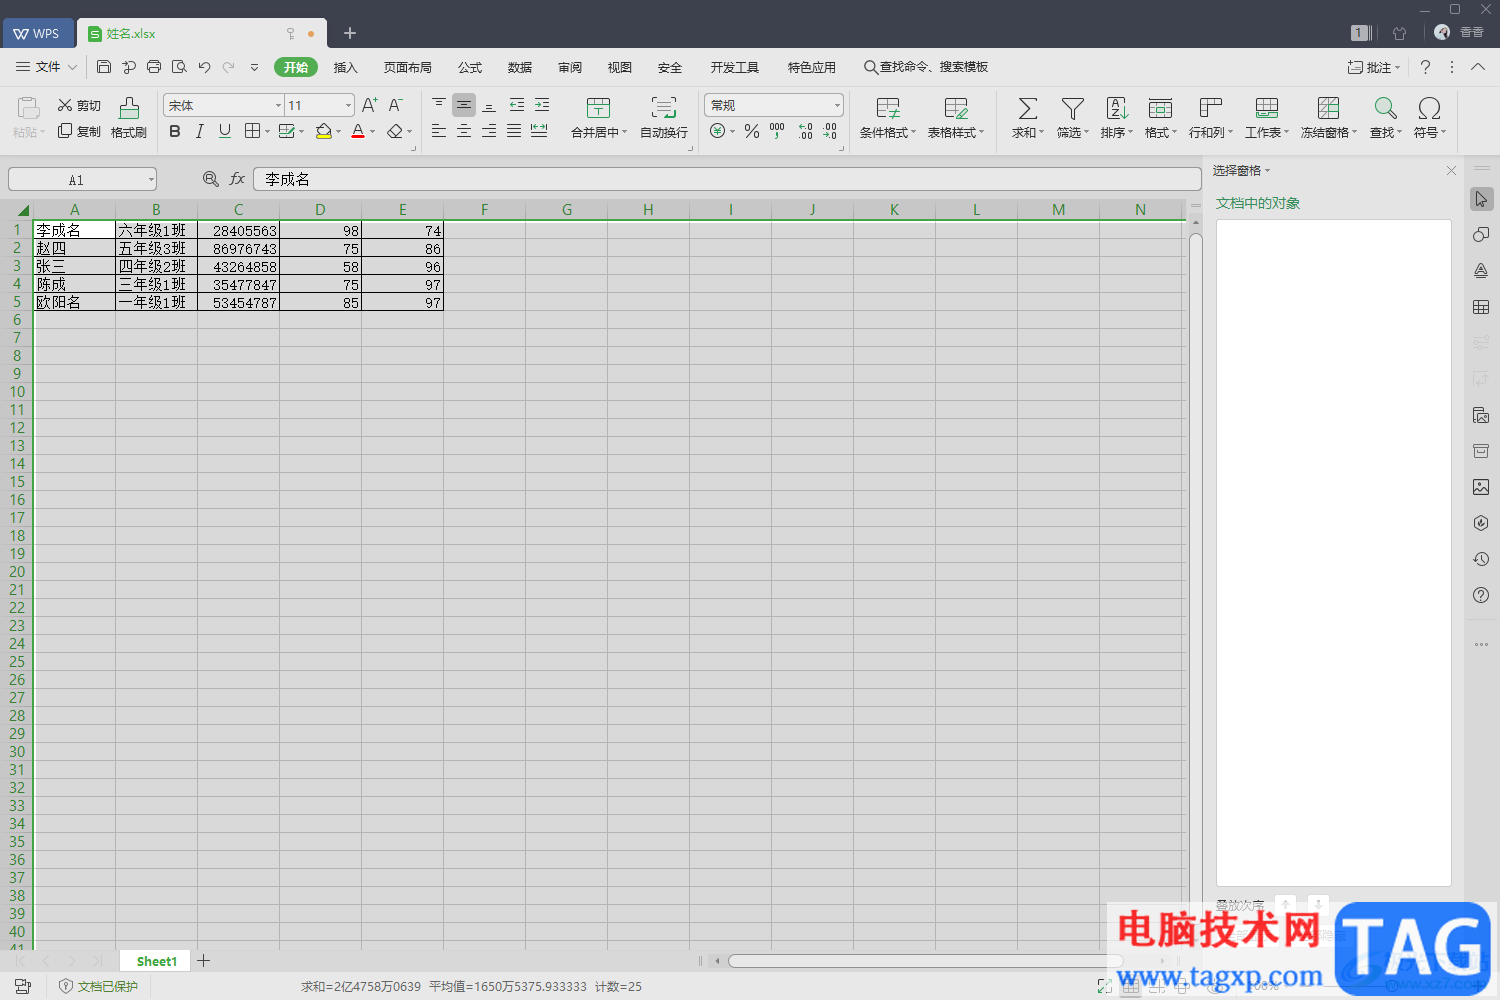Screen dimensions: 1500x1000
Task: Switch to the 审阅 ribbon tab
Action: 570,67
